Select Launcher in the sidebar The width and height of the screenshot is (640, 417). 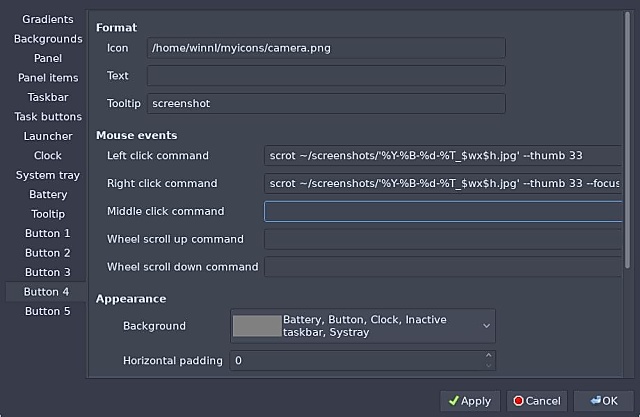coord(47,136)
